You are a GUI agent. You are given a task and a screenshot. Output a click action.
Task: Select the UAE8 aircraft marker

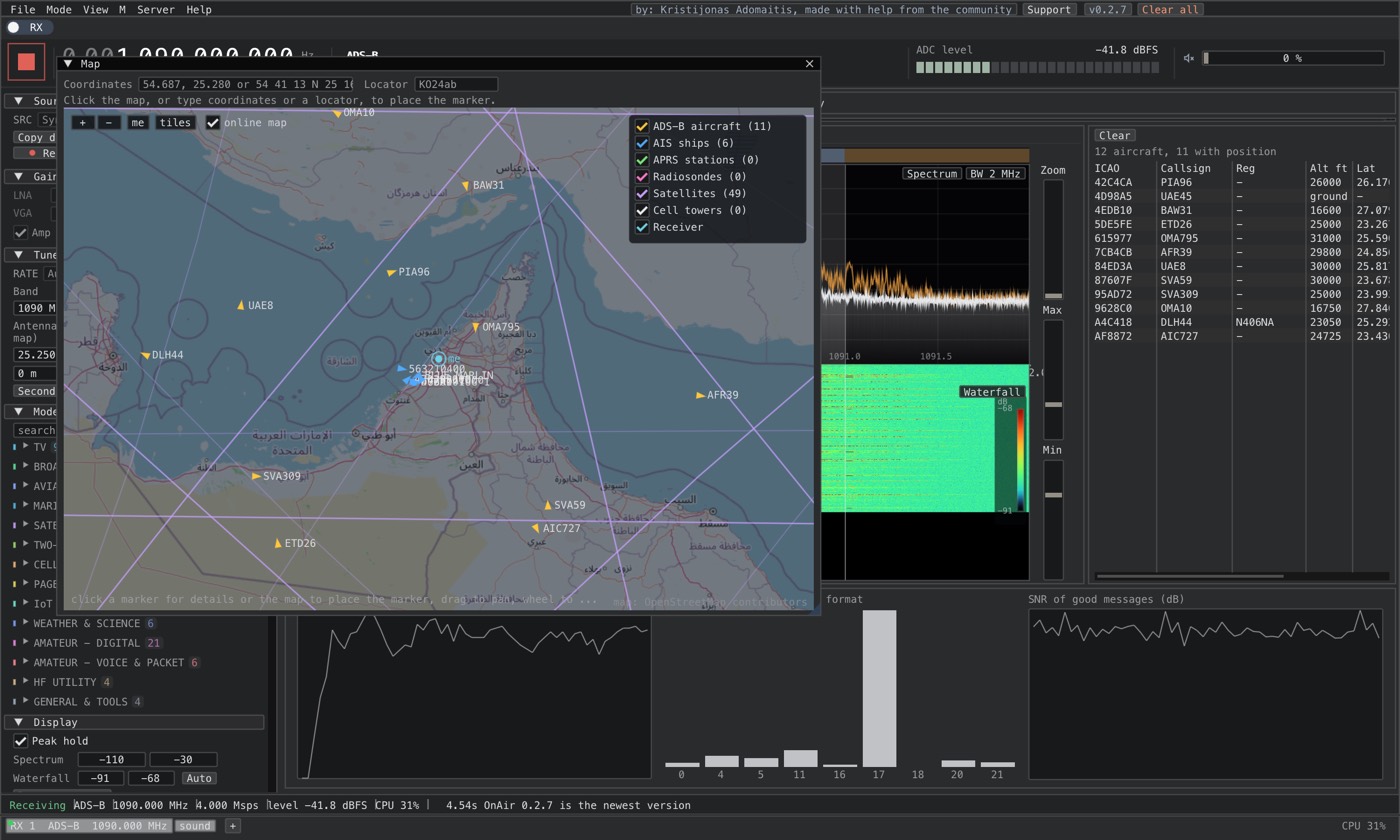[x=241, y=305]
